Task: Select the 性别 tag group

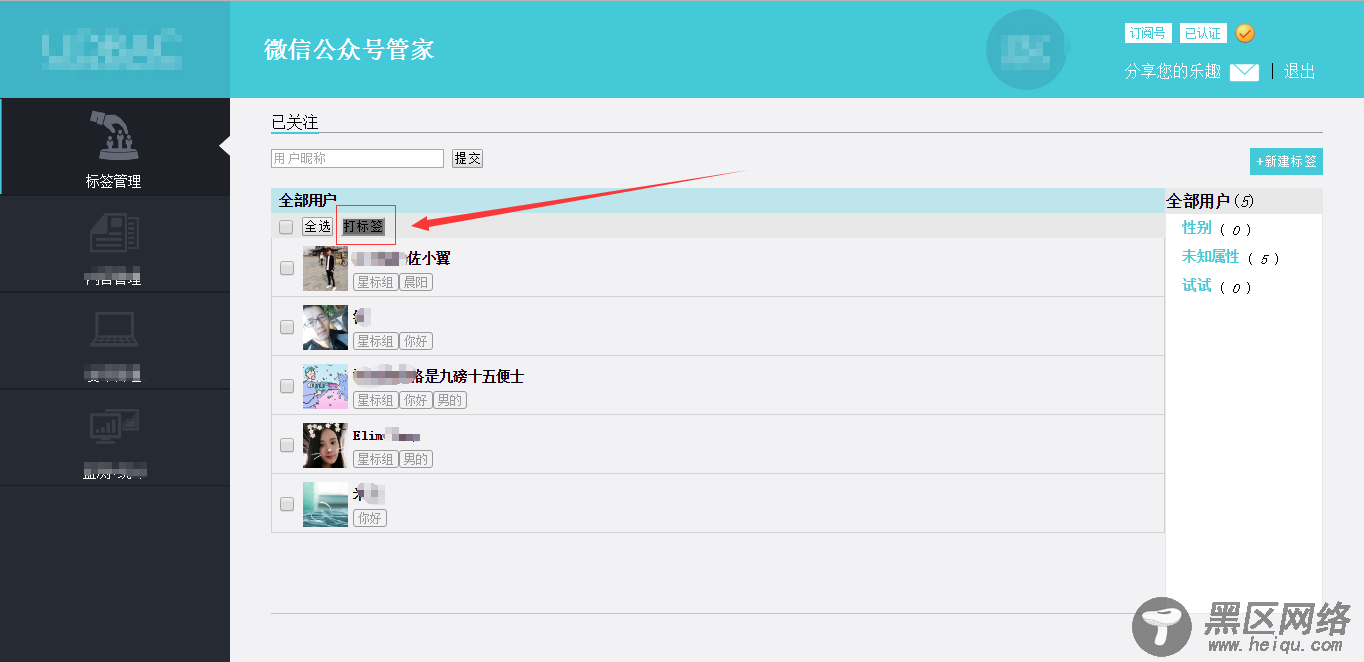Action: pos(1196,229)
